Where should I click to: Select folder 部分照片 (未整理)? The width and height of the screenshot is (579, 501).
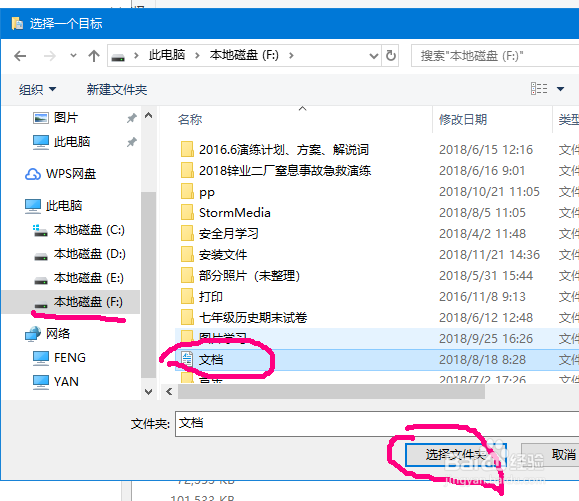(x=249, y=276)
